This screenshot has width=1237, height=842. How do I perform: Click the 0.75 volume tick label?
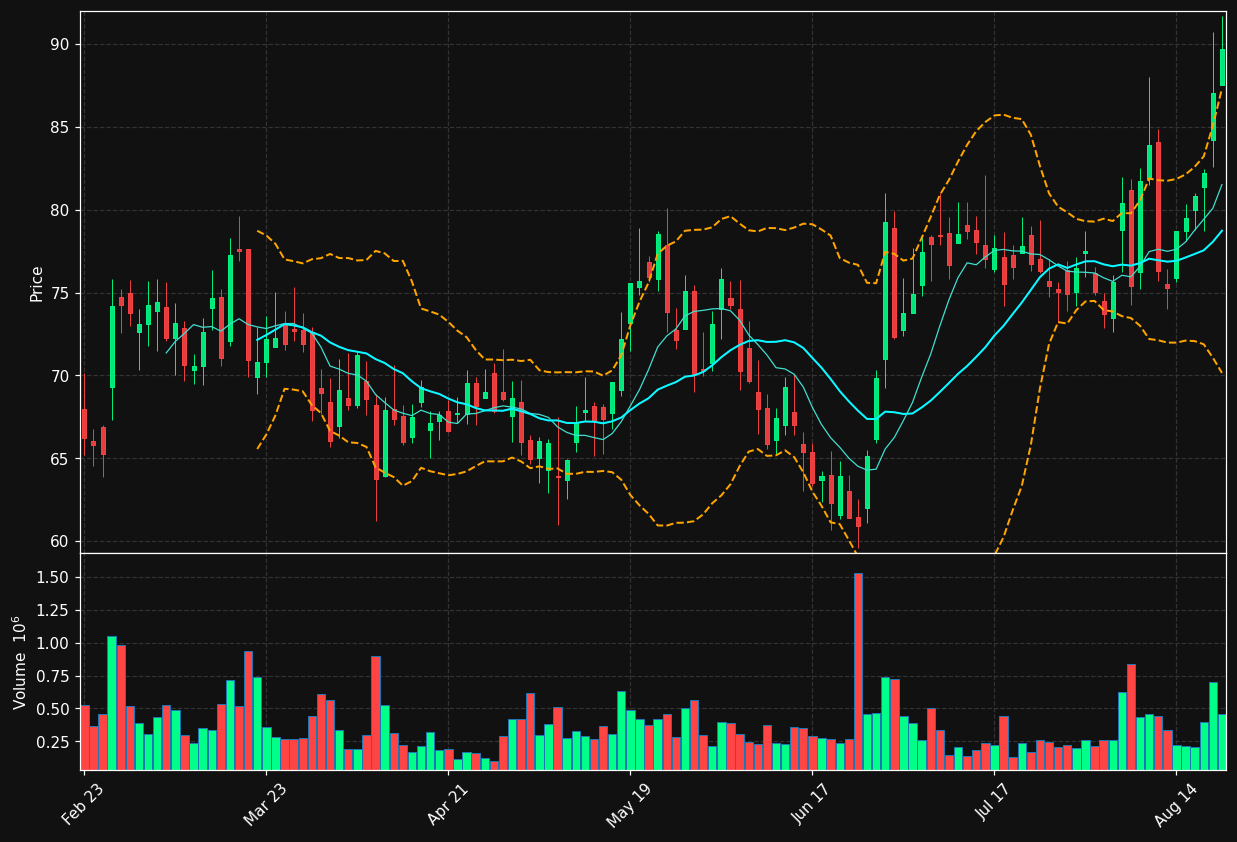tap(54, 676)
